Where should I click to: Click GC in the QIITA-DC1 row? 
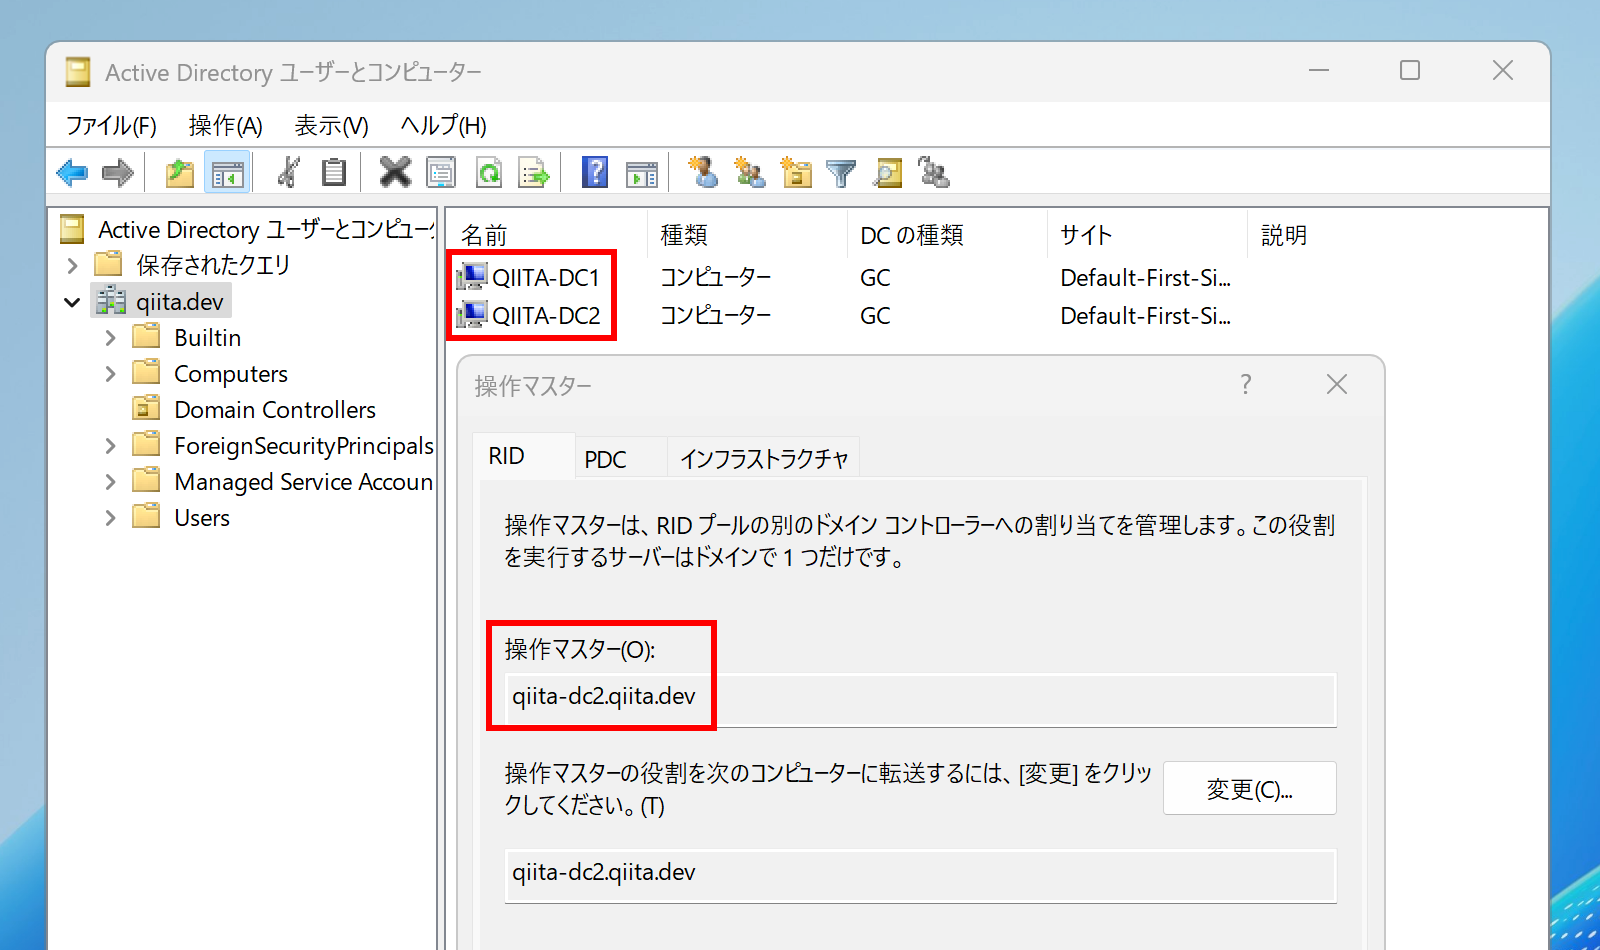(875, 277)
